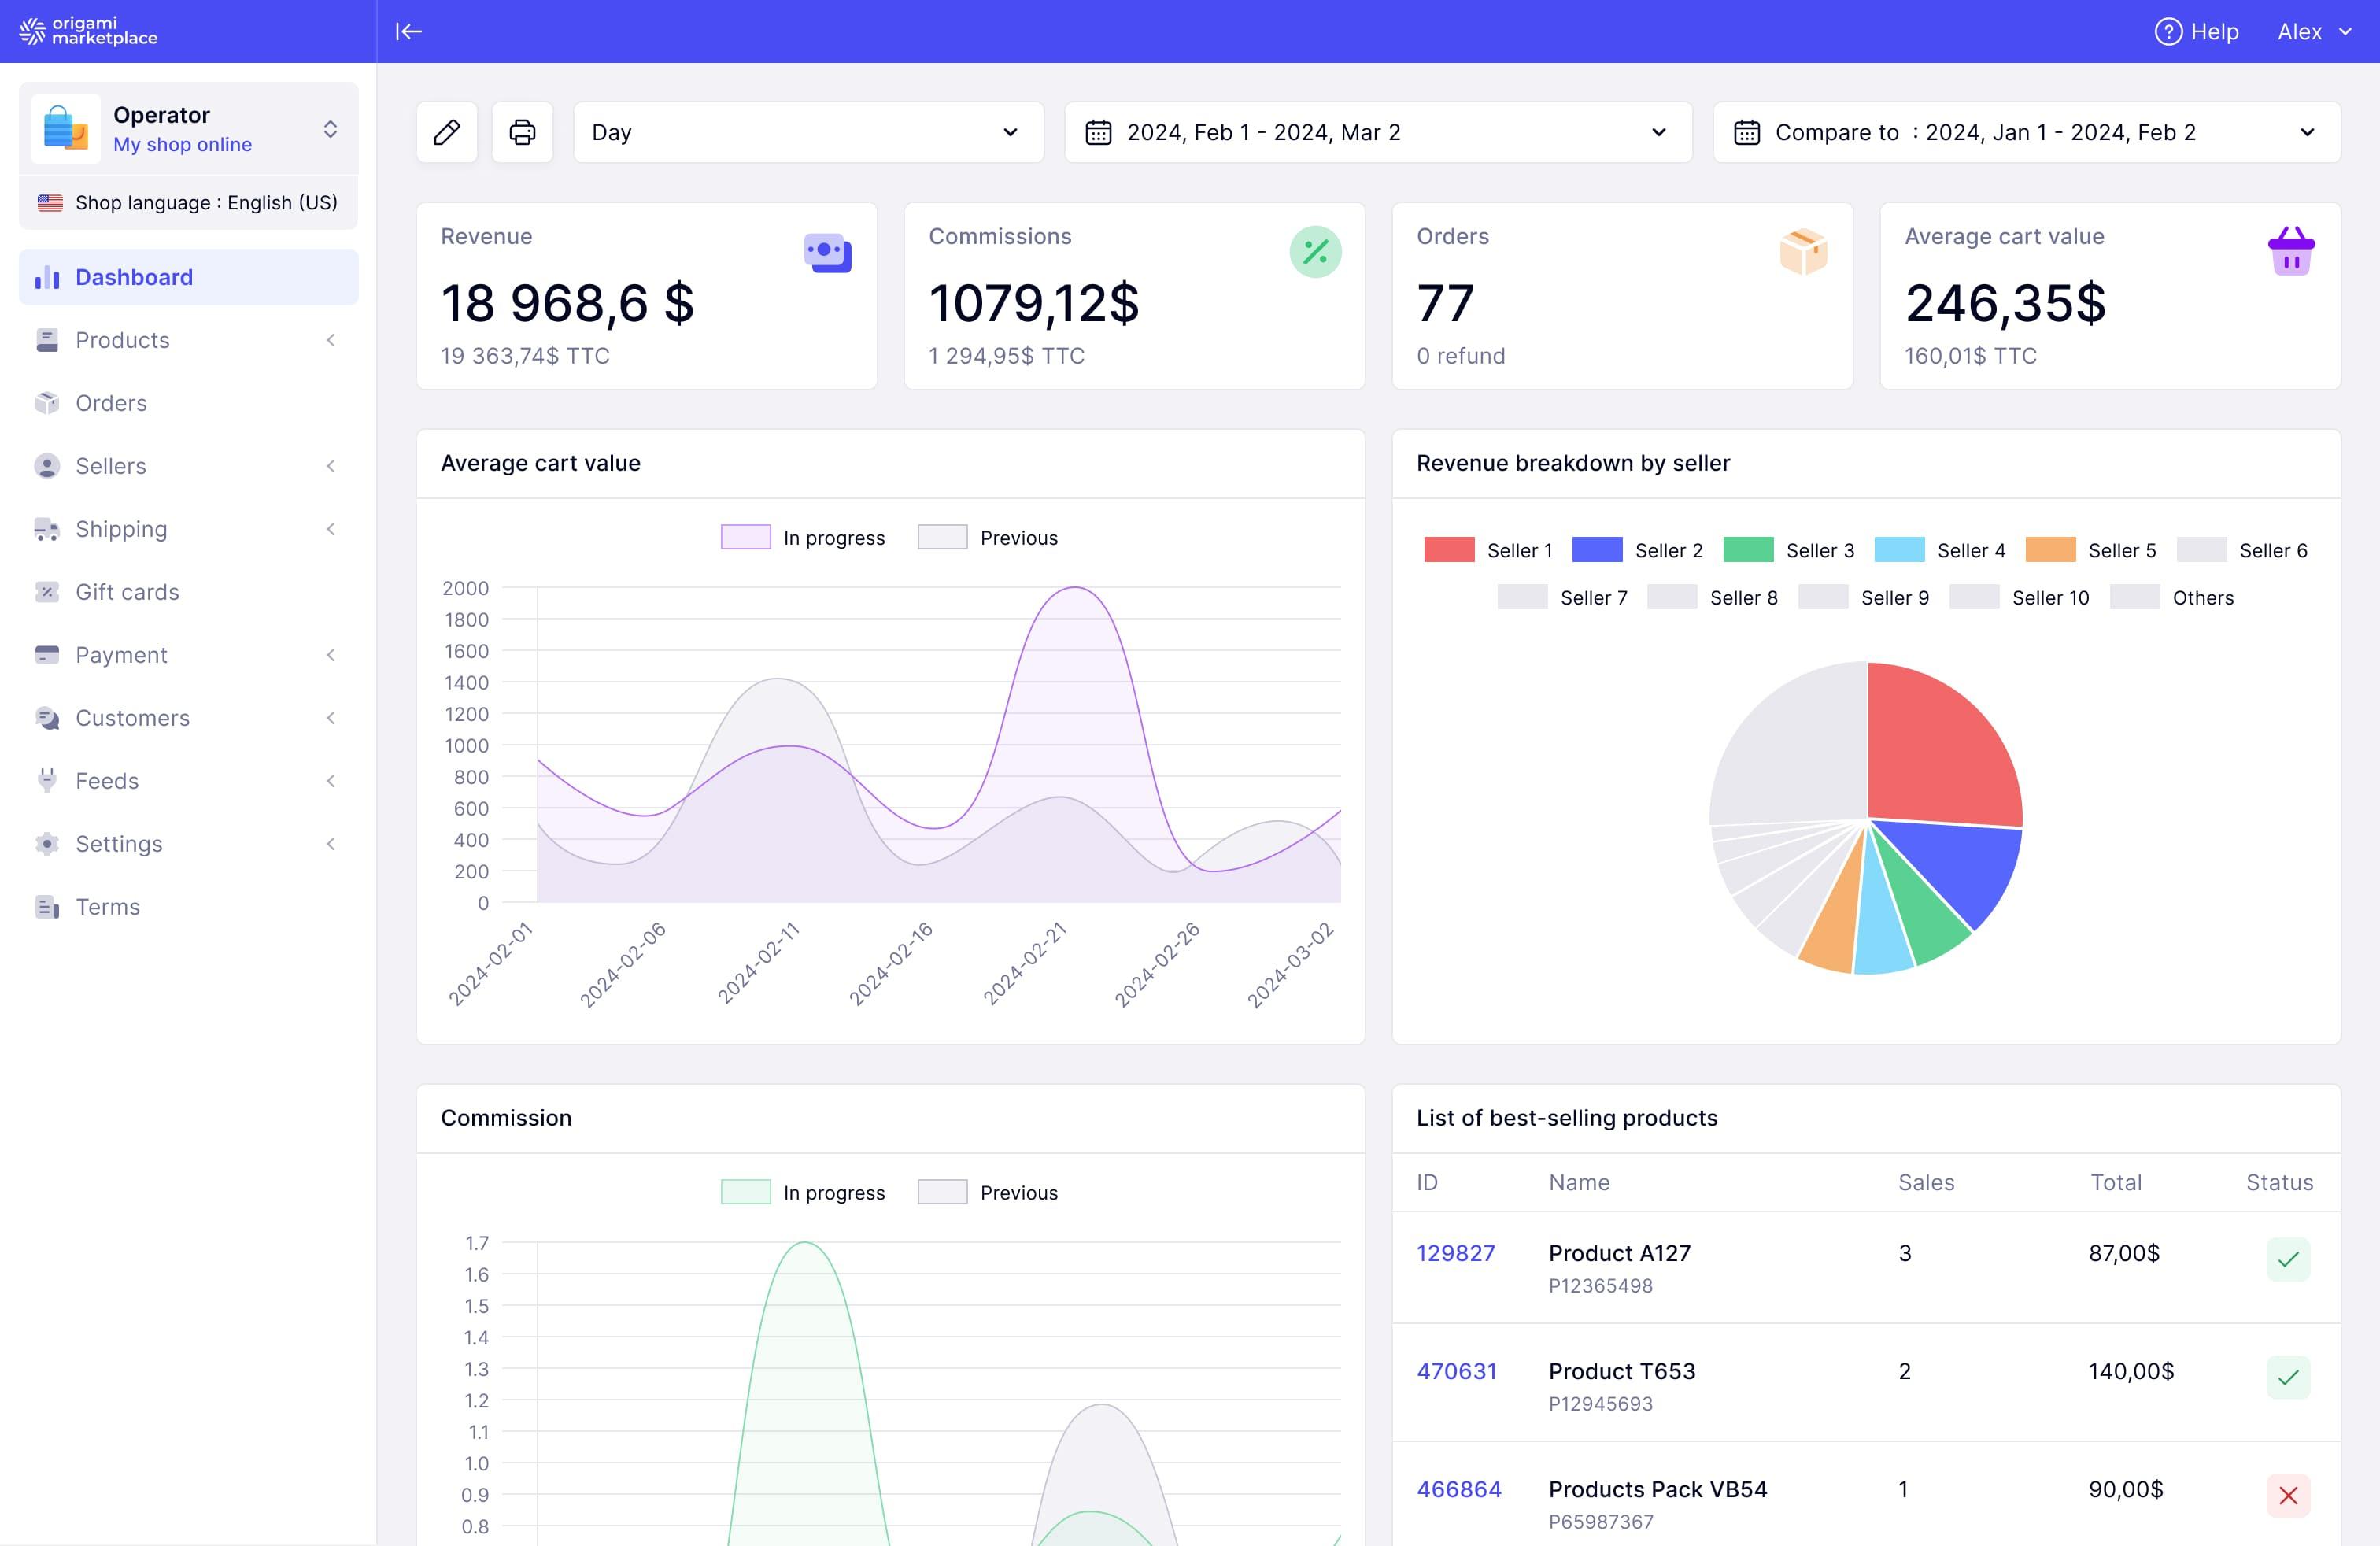Screen dimensions: 2380x1546
Task: Click product link 129827 in best-sellers
Action: coord(1455,1251)
